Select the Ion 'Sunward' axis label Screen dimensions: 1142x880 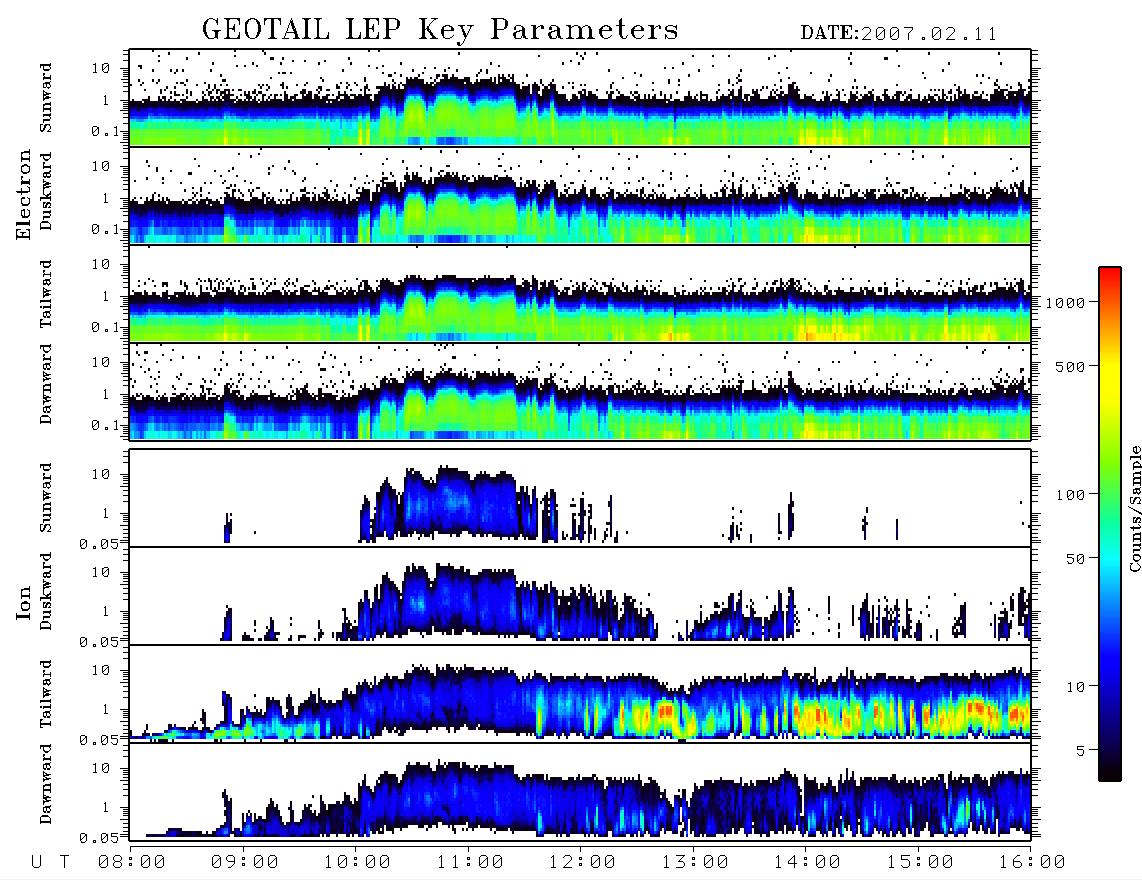(46, 498)
